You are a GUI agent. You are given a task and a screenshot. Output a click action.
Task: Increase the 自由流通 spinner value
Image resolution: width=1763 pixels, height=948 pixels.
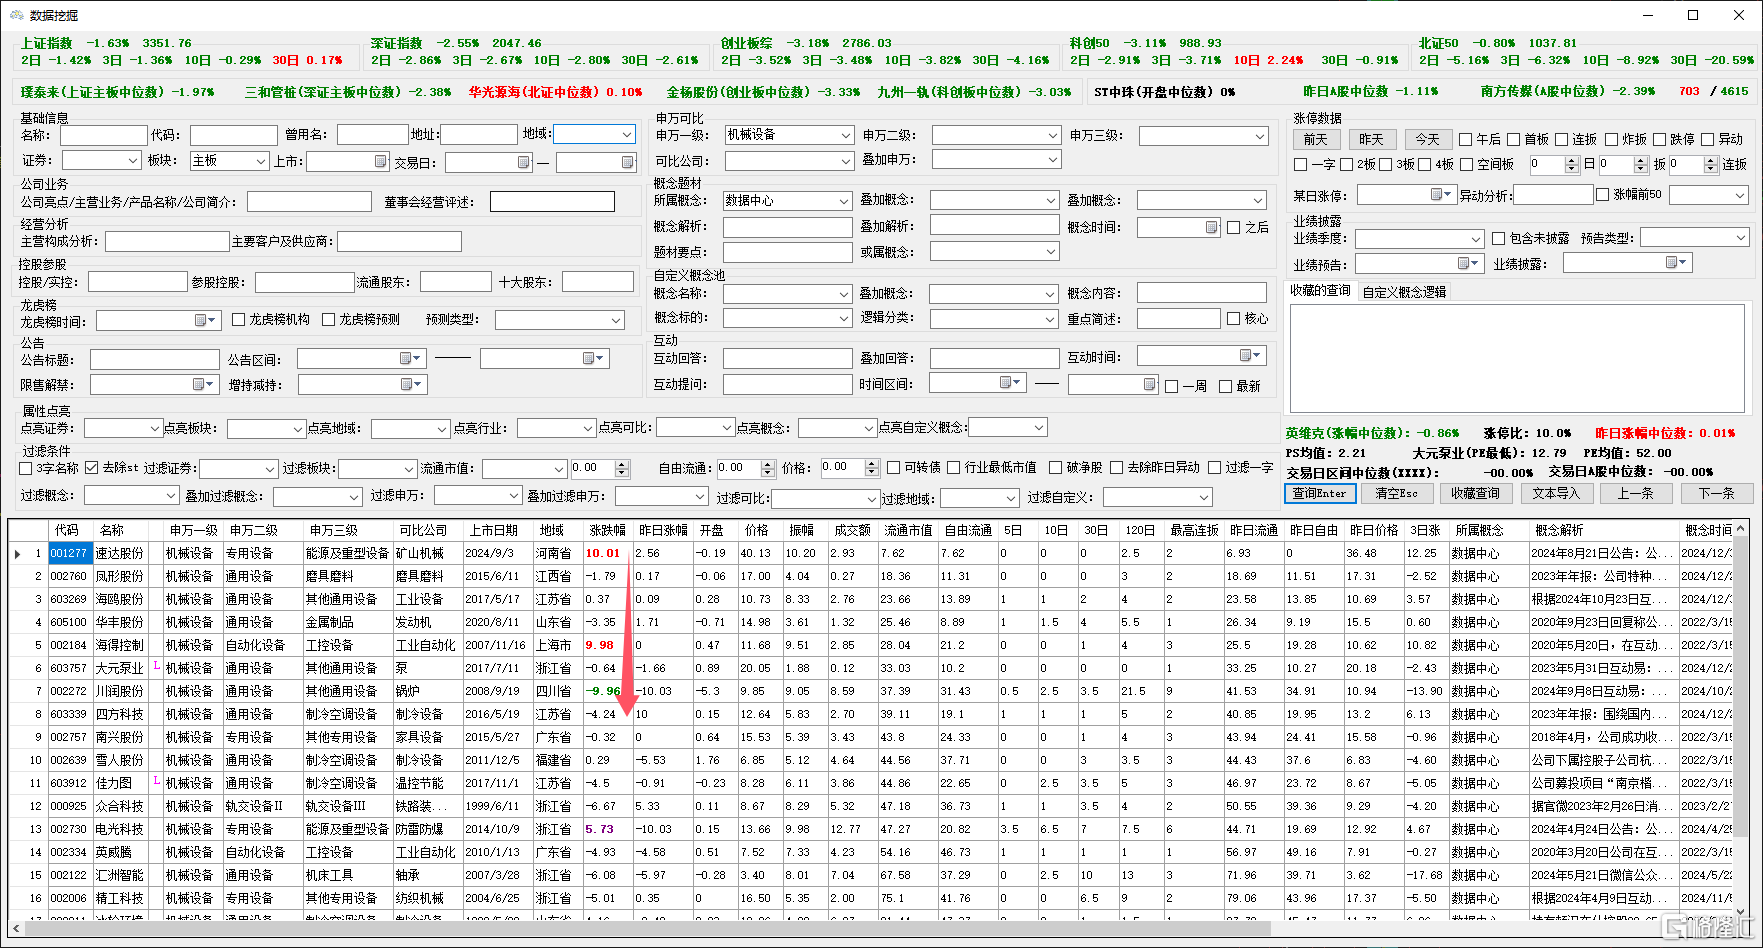[x=768, y=464]
